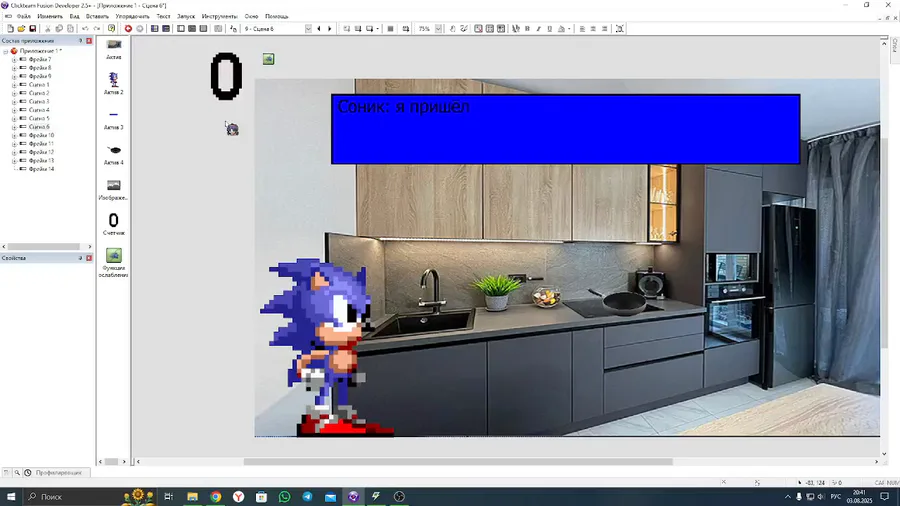
Task: Expand the Фрейм 9 tree node
Action: pos(14,76)
